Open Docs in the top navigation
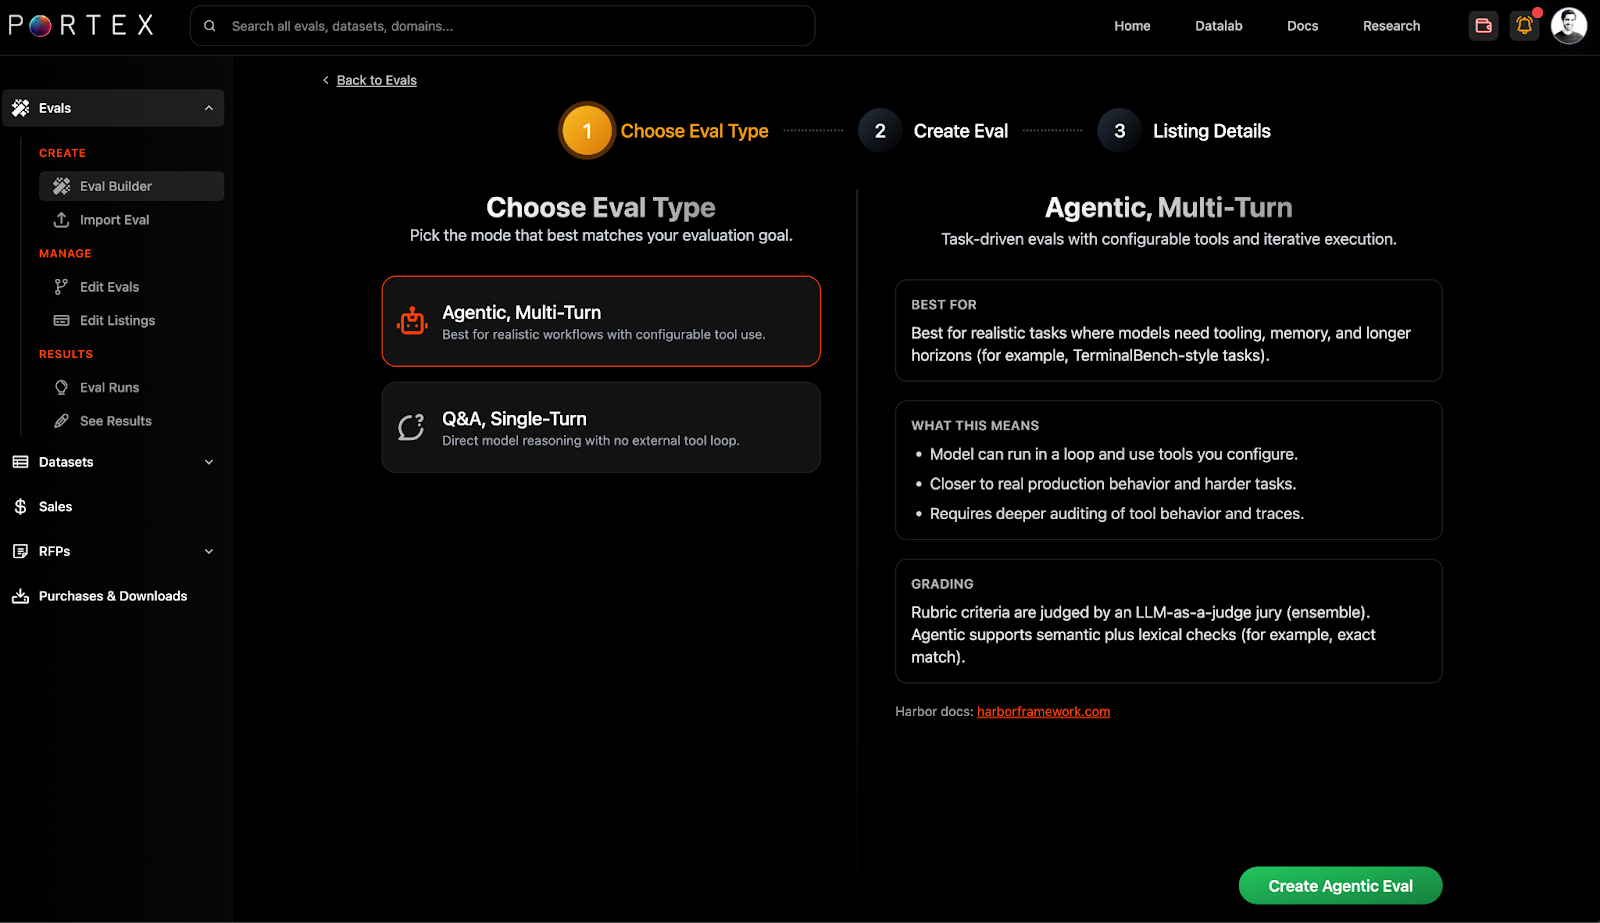This screenshot has width=1600, height=923. coord(1302,26)
